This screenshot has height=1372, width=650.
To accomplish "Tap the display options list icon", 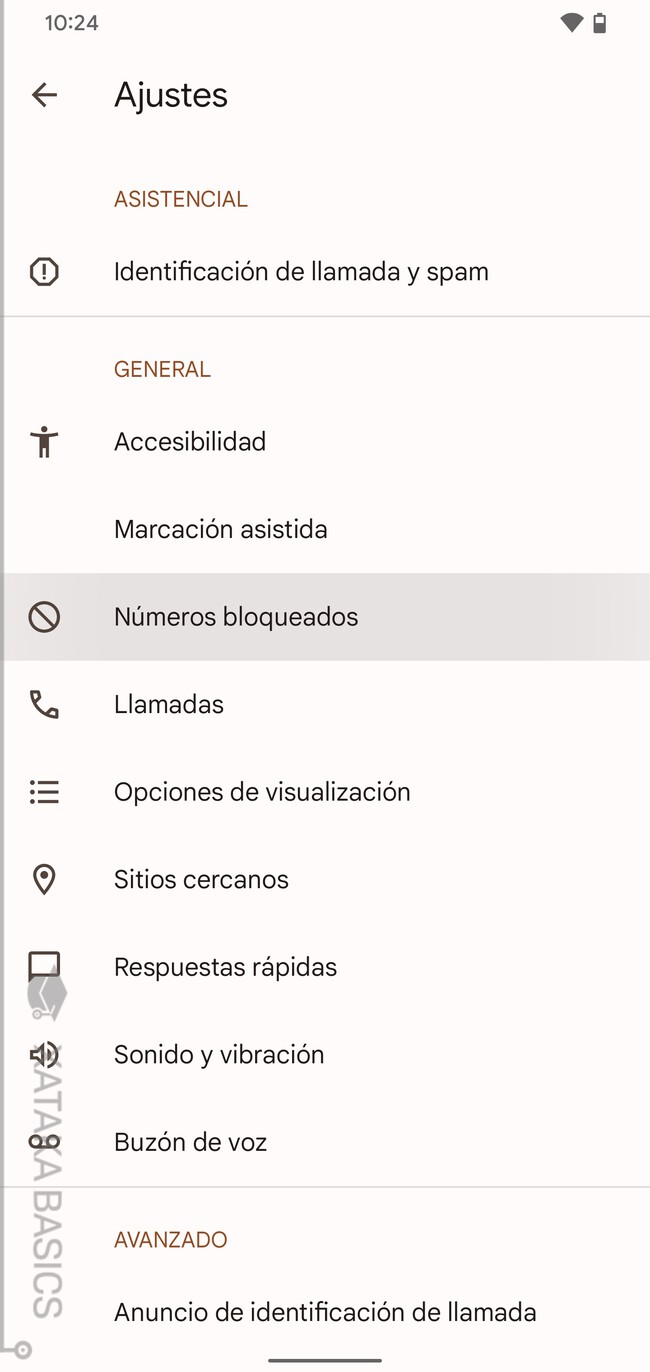I will (x=44, y=792).
